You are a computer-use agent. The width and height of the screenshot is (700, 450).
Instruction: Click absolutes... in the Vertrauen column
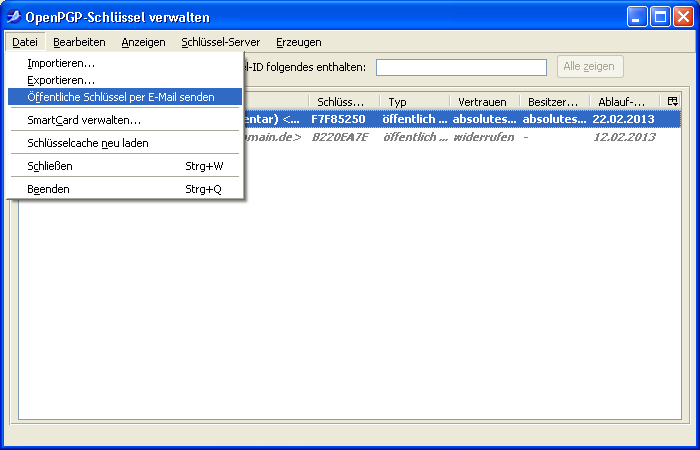click(x=484, y=119)
